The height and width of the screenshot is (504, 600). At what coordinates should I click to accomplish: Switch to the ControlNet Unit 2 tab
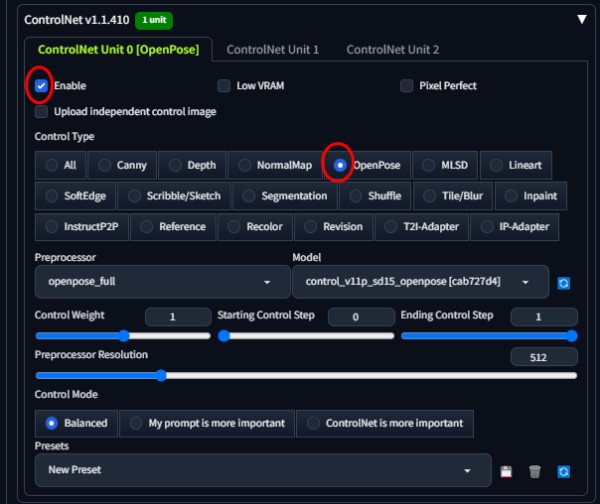tap(393, 49)
